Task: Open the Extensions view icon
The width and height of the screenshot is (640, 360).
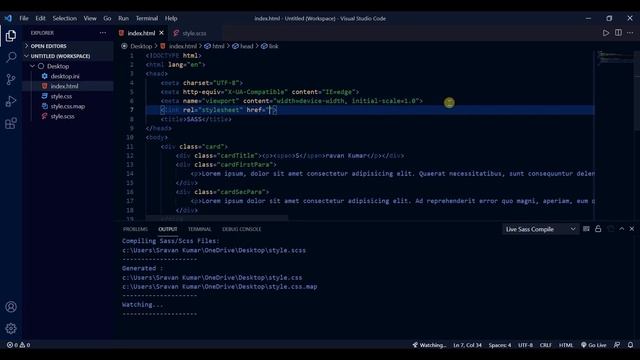Action: point(11,123)
